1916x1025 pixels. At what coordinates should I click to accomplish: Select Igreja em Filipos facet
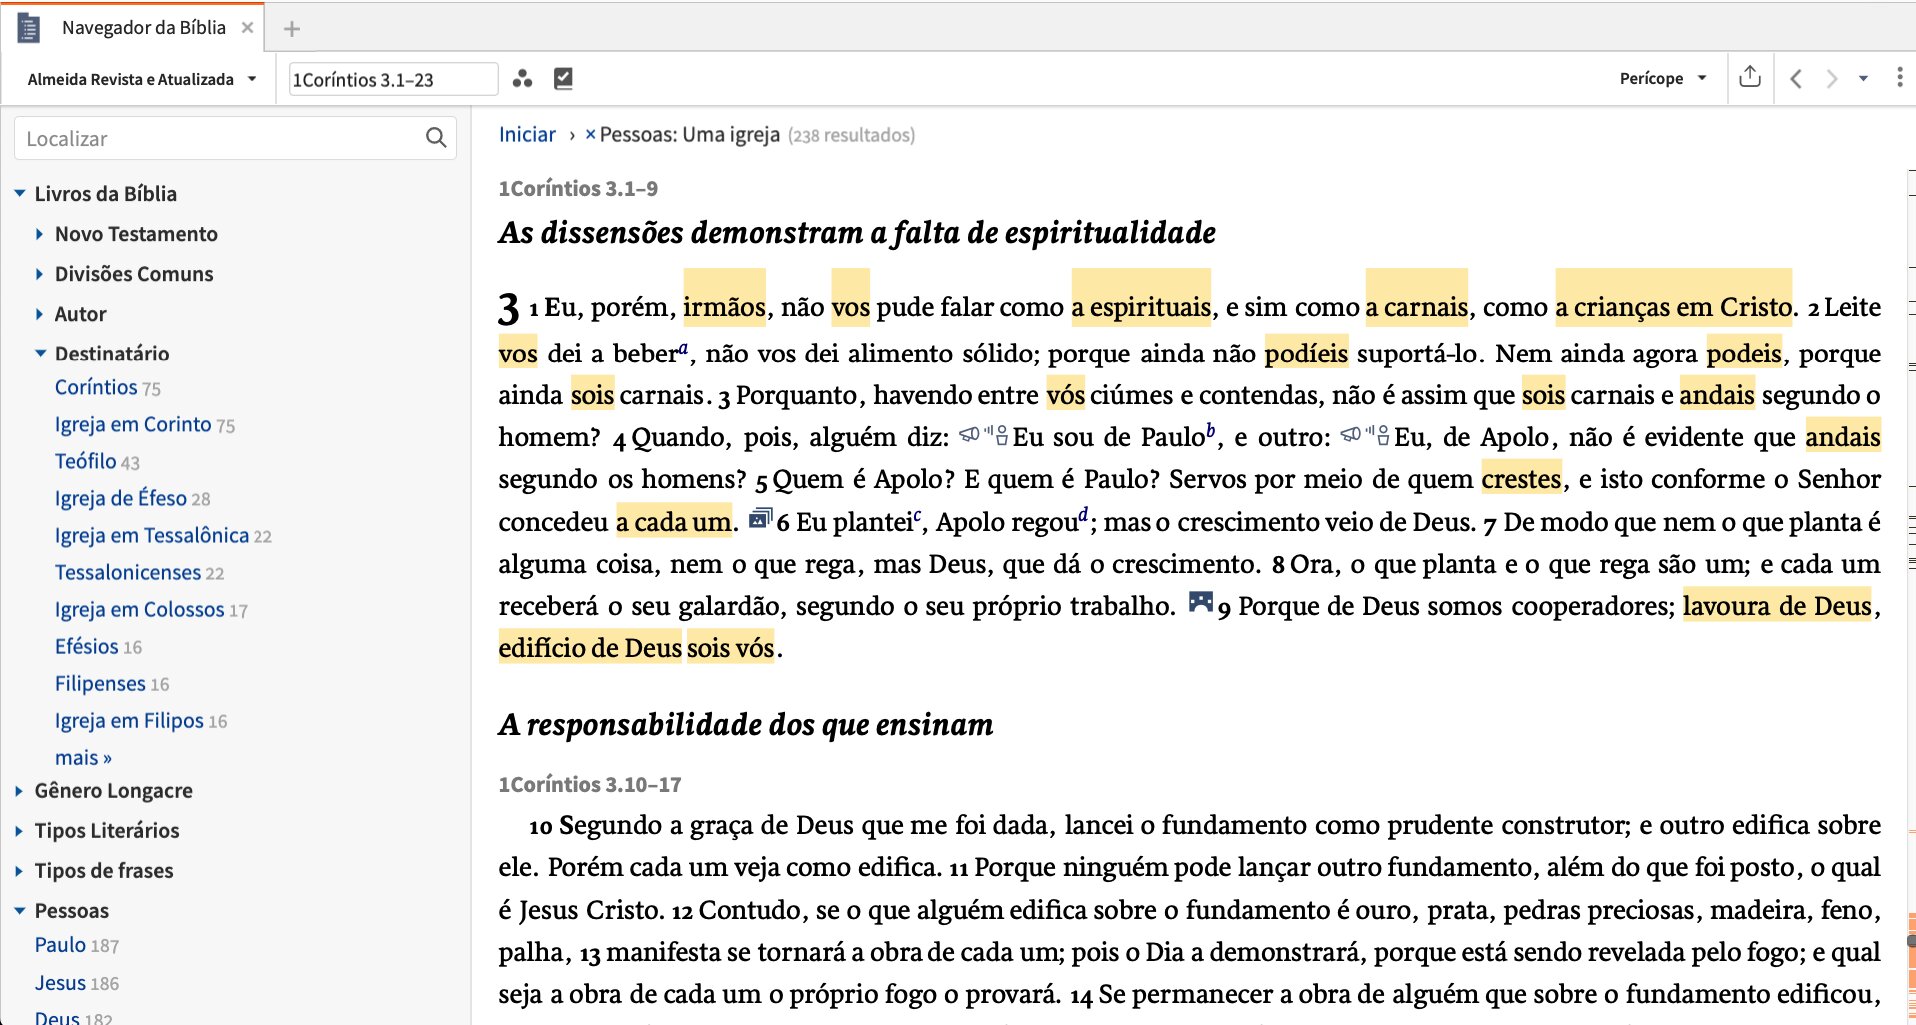pos(141,720)
